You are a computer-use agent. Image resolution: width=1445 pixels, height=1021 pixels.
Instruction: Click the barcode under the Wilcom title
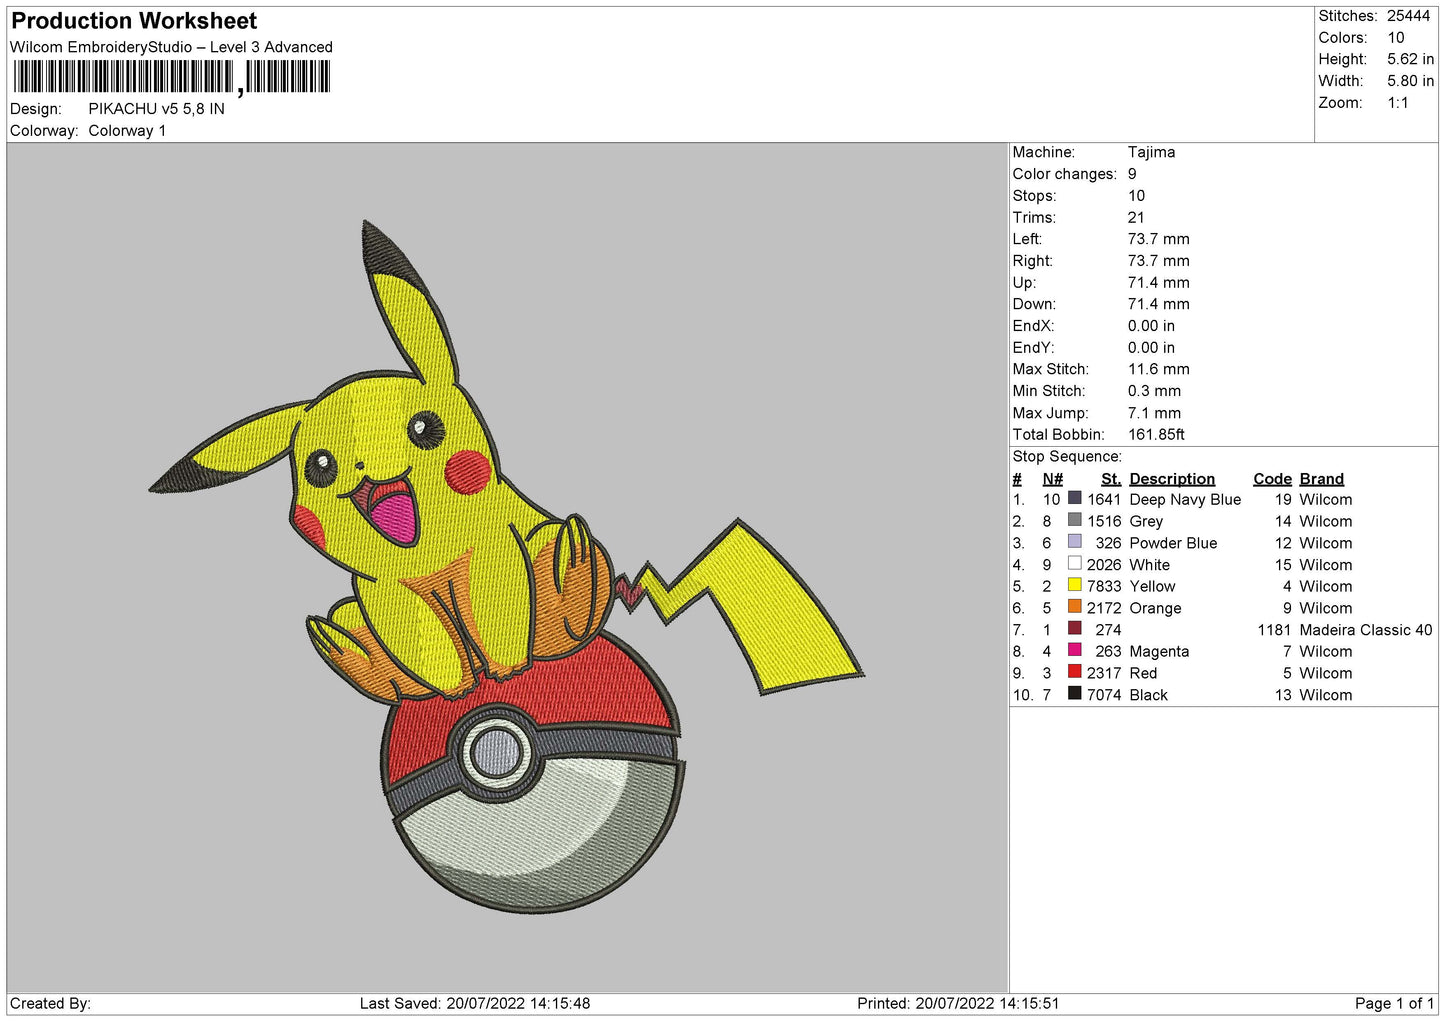[171, 77]
